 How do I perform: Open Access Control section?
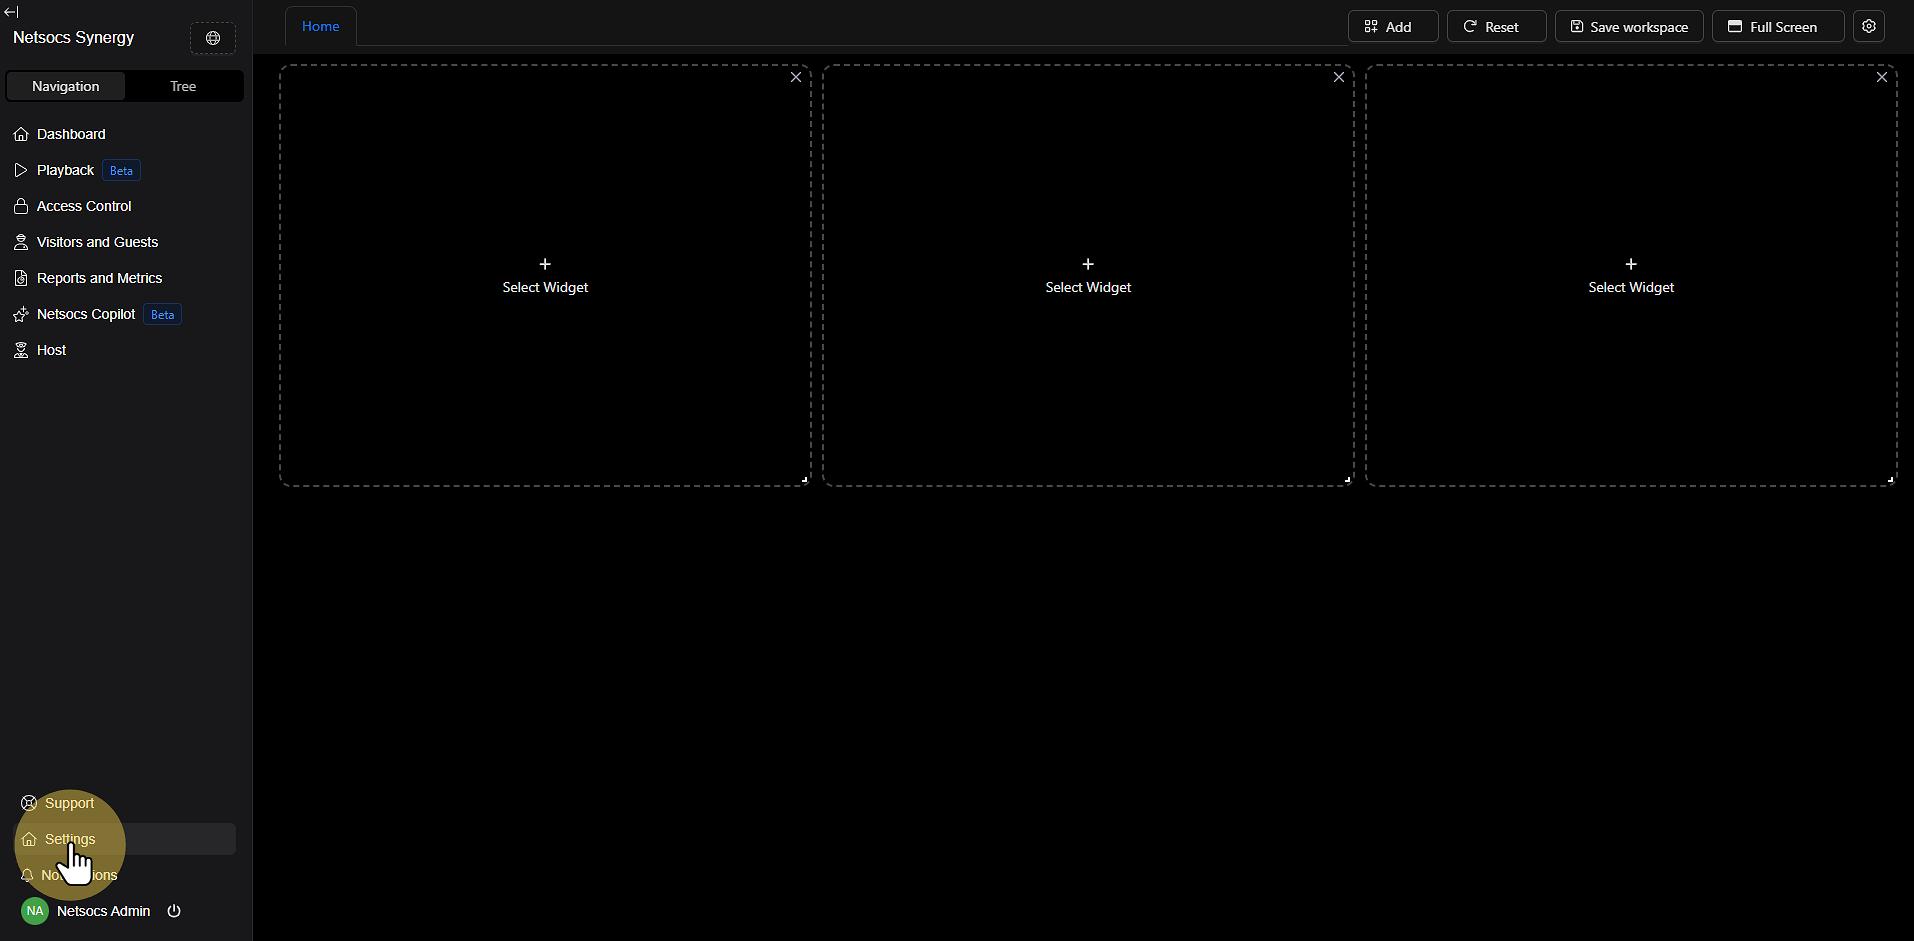tap(84, 206)
